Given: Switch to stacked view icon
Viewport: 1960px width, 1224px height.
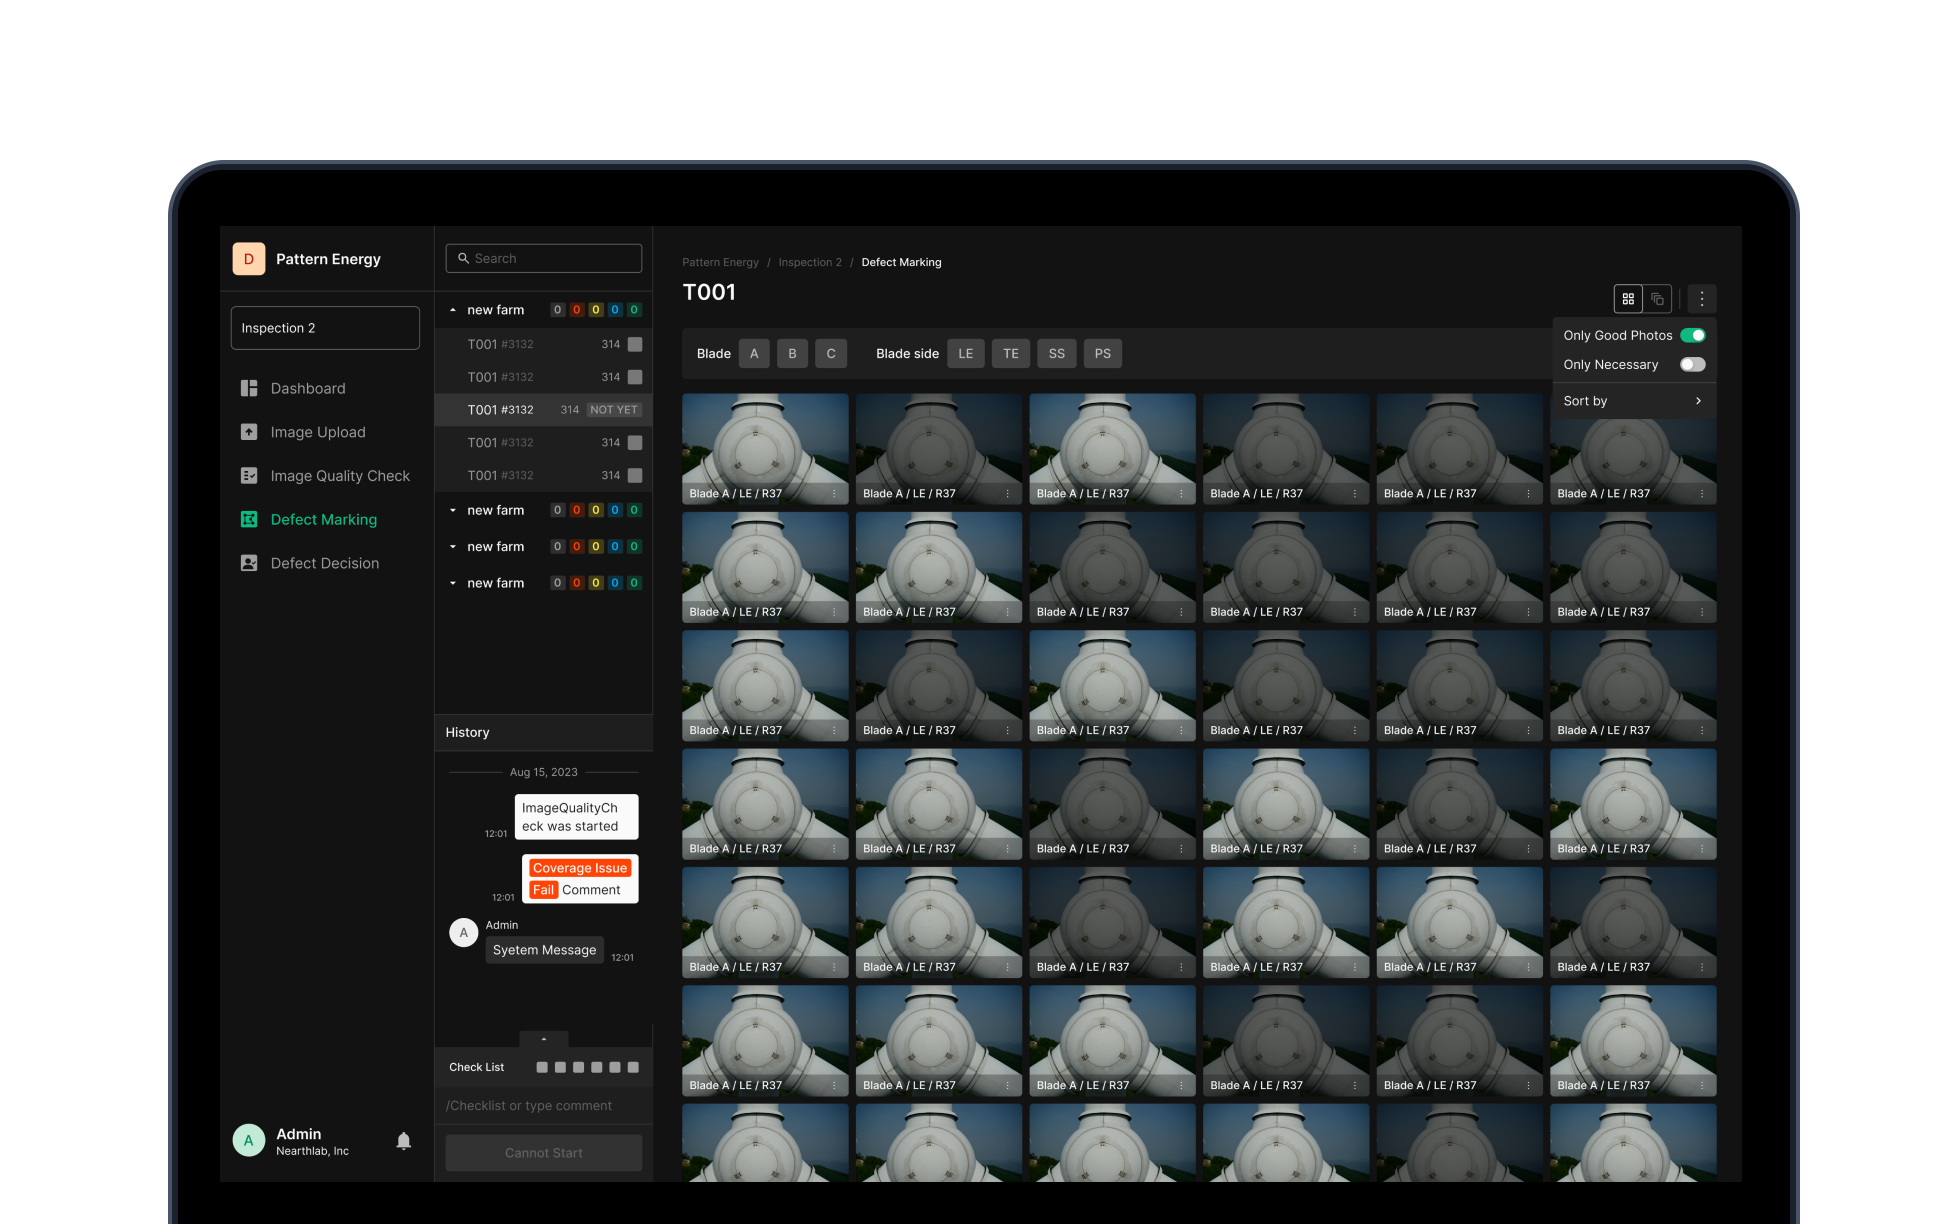Looking at the screenshot, I should tap(1657, 299).
